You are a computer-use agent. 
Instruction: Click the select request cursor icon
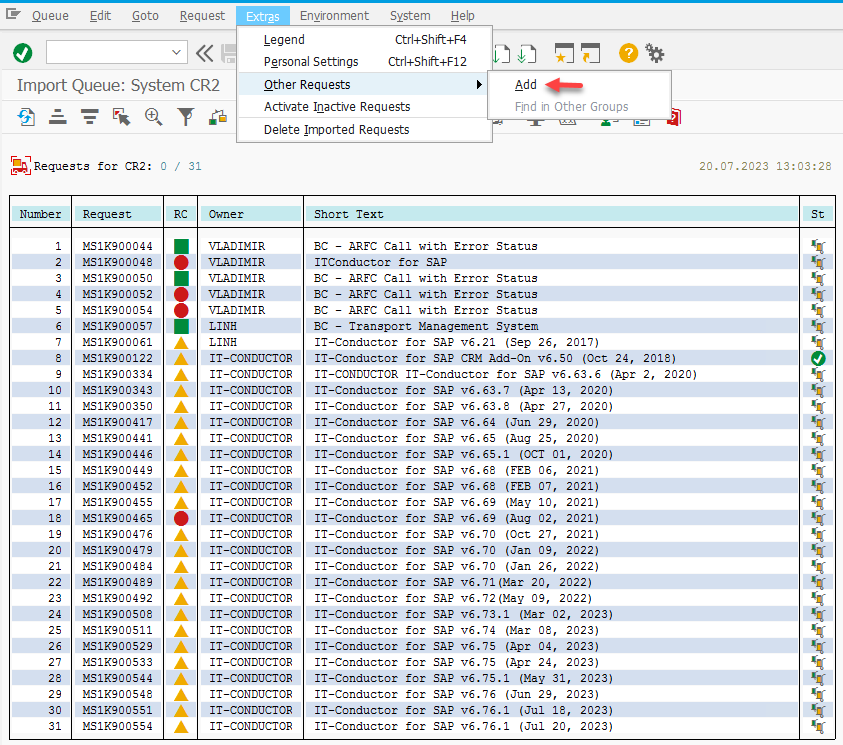[x=122, y=117]
